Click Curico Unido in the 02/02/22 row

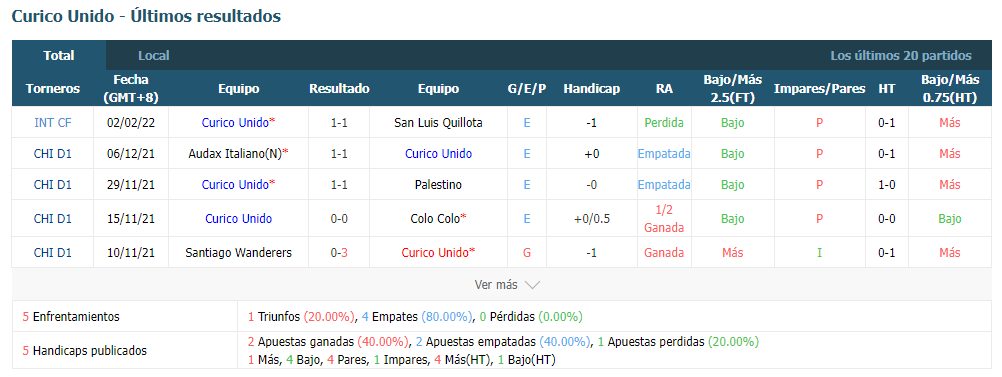(235, 123)
